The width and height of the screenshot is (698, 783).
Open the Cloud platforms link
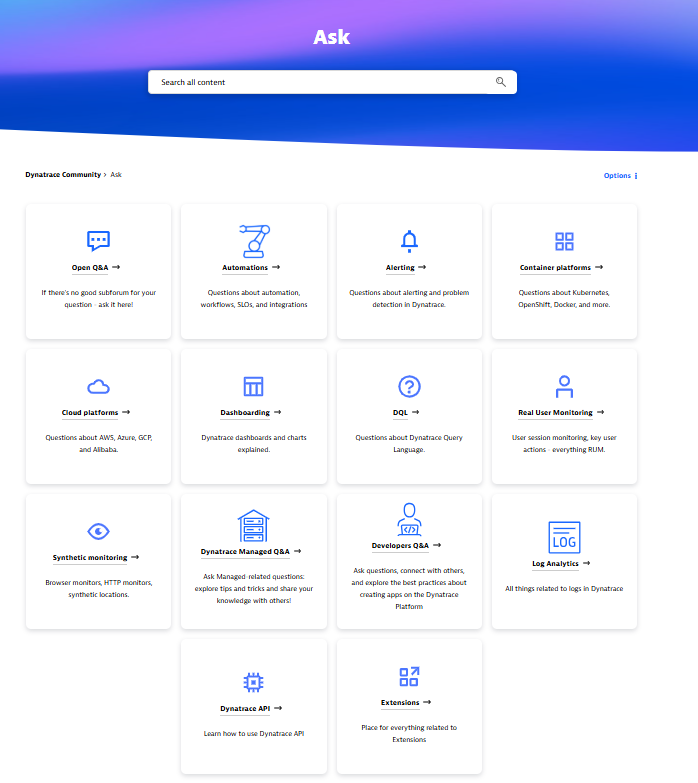pyautogui.click(x=90, y=412)
